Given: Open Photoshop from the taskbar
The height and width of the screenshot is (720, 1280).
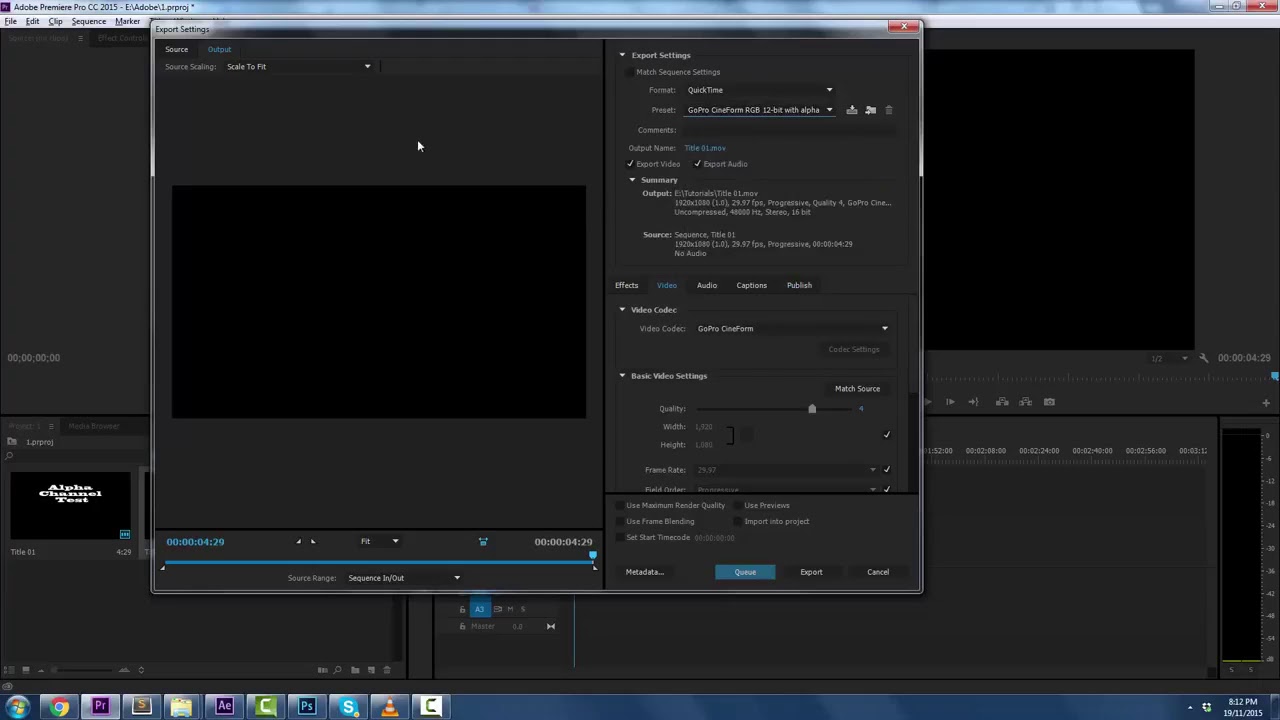Looking at the screenshot, I should point(307,707).
